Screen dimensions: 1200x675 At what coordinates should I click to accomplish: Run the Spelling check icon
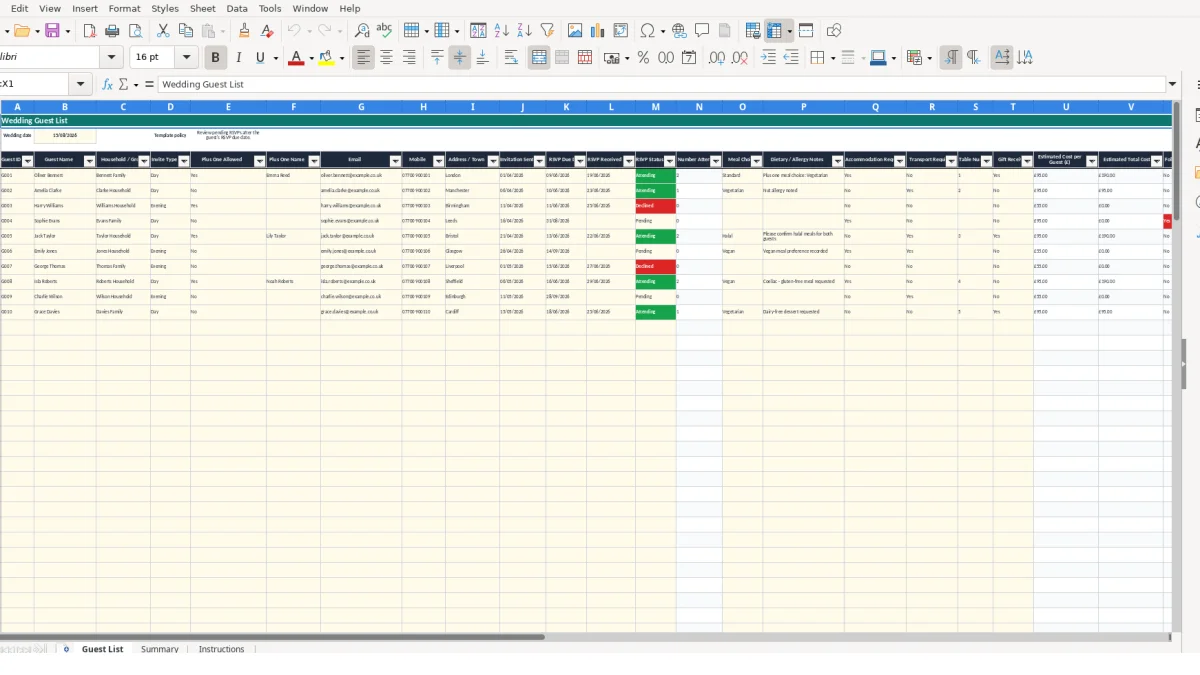384,31
